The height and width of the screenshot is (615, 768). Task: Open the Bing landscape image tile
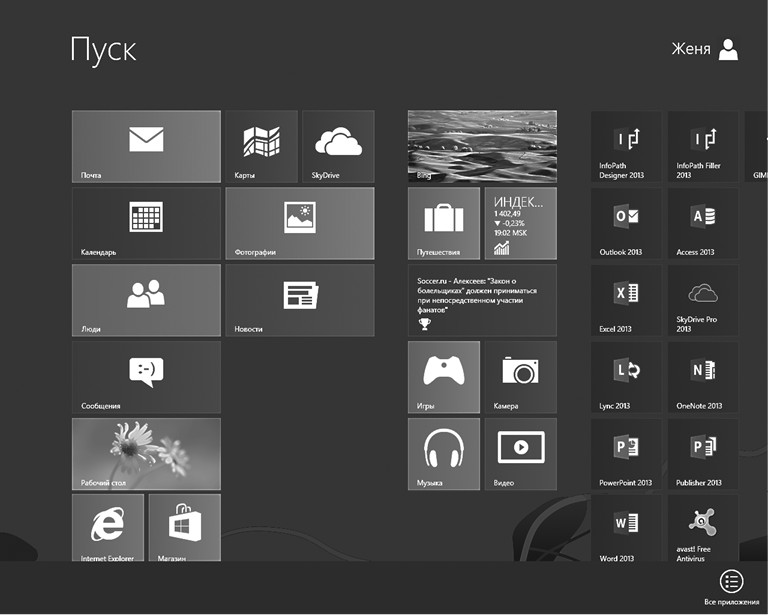482,146
